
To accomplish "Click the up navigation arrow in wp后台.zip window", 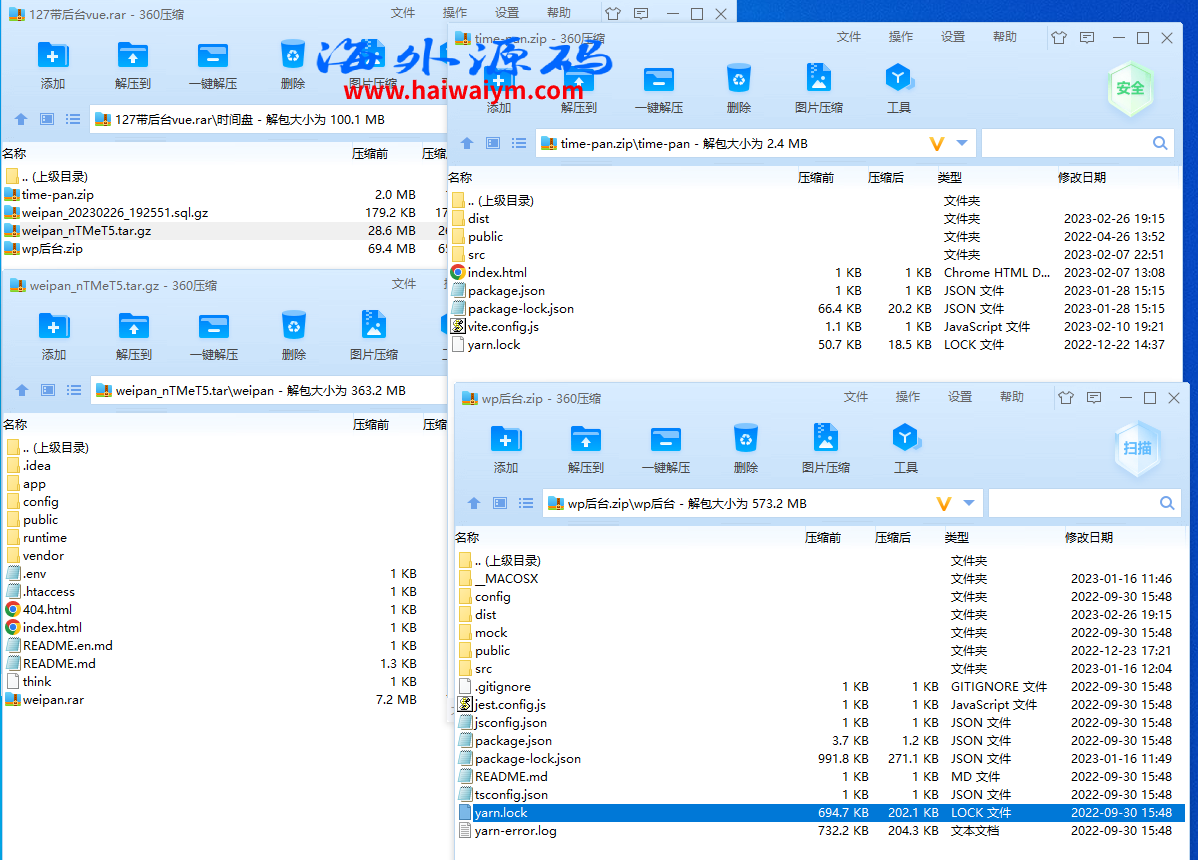I will (473, 503).
